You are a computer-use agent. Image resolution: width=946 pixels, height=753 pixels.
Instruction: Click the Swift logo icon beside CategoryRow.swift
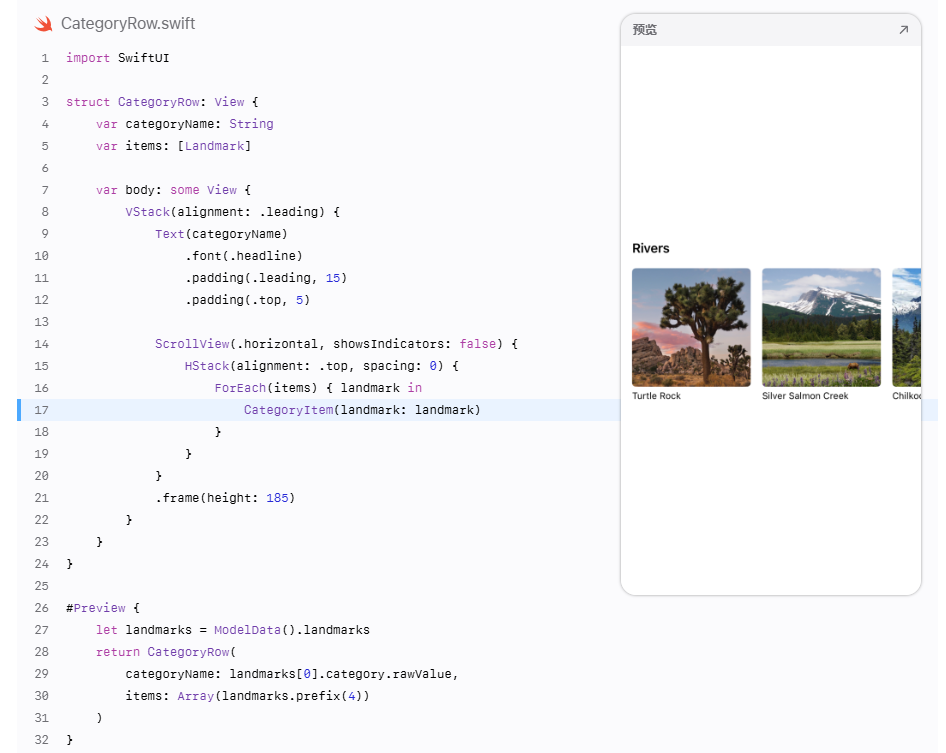click(x=43, y=24)
